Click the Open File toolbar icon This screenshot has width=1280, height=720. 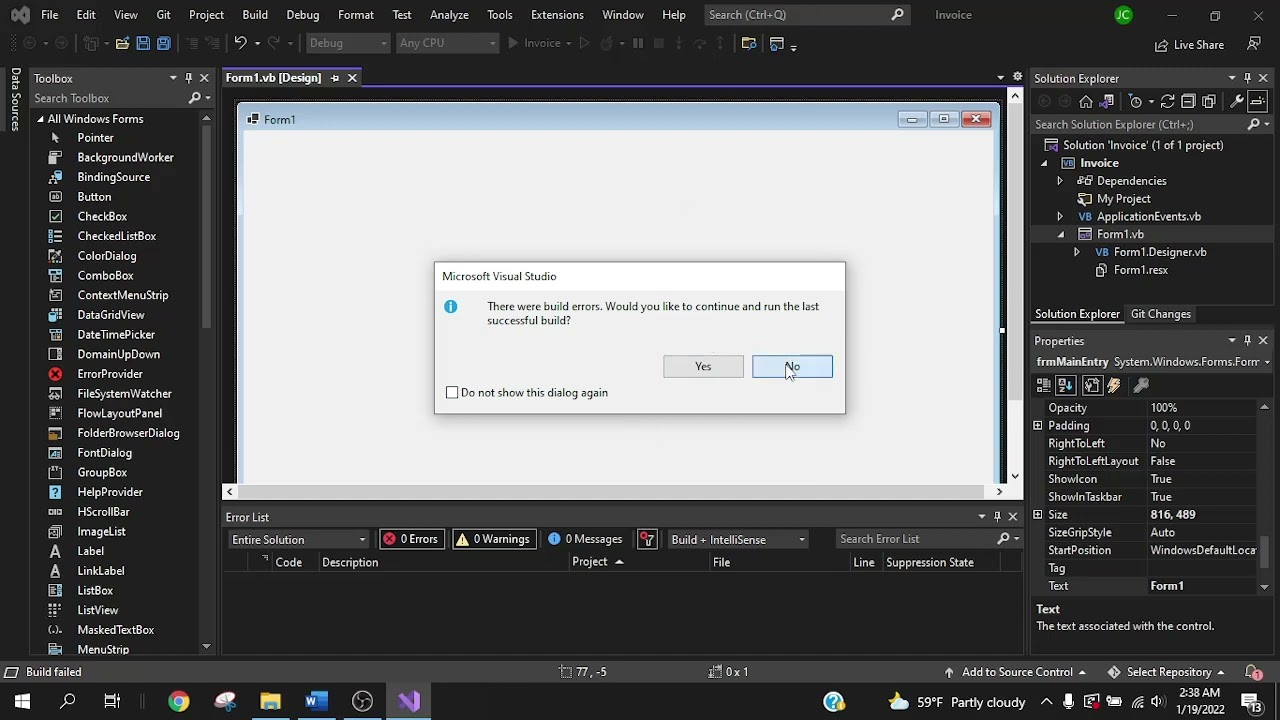coord(122,44)
